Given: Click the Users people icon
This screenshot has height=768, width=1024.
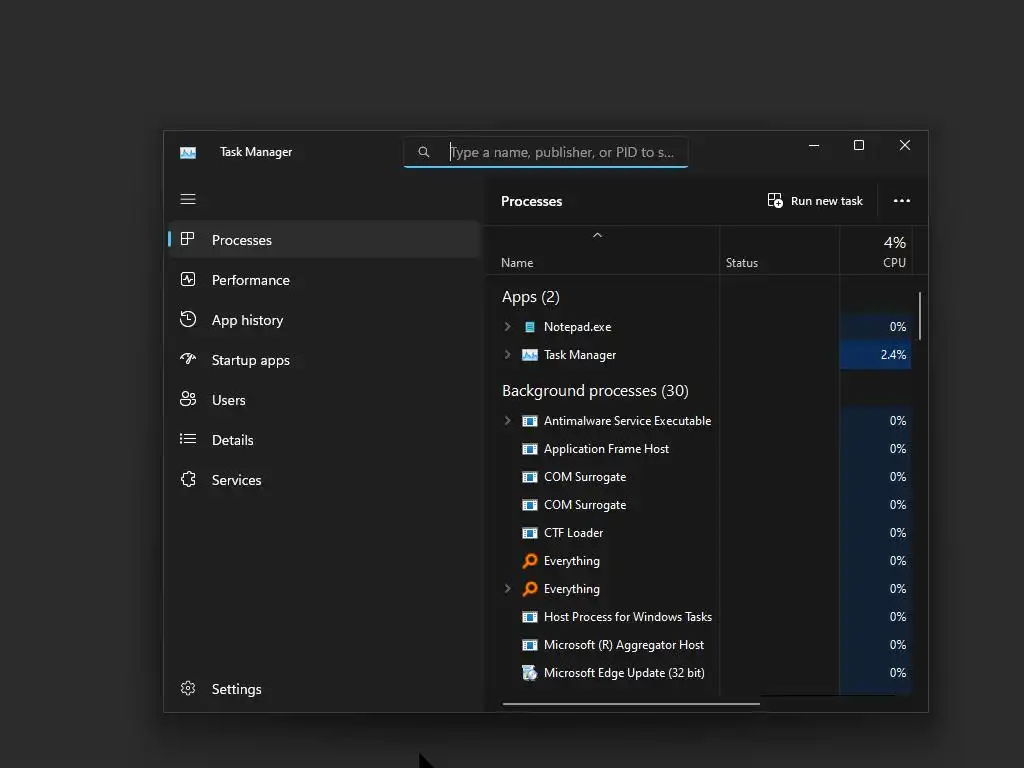Looking at the screenshot, I should click(x=187, y=399).
